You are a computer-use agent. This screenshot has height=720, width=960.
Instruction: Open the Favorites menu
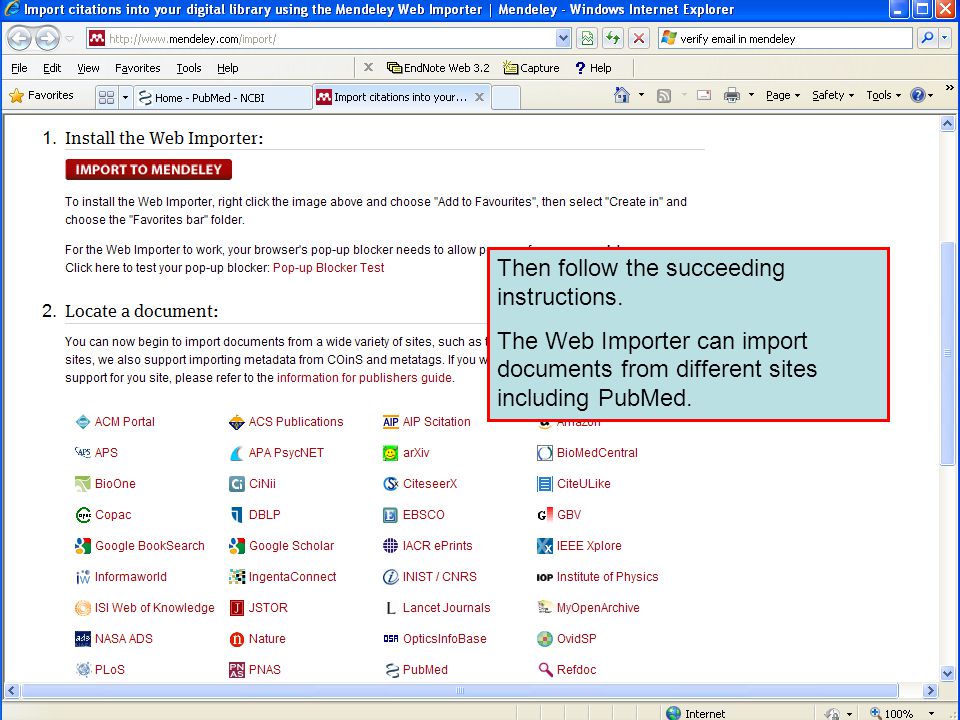point(138,68)
